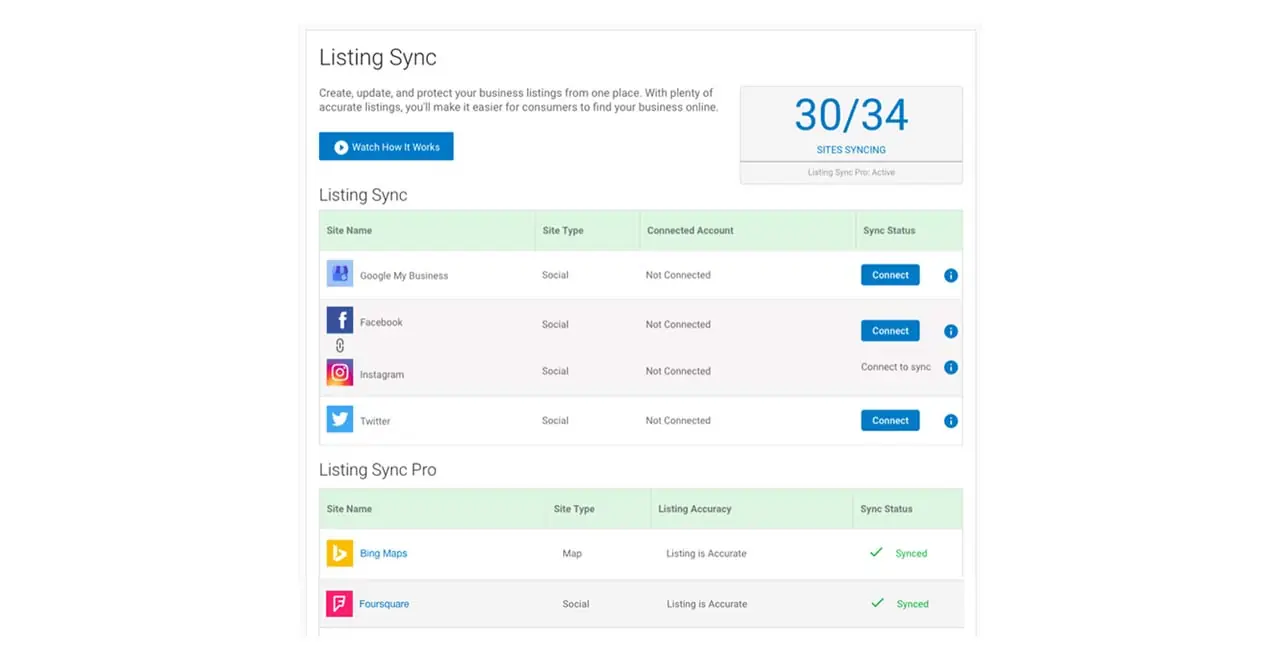Connect the Twitter account
1280x652 pixels.
[x=890, y=421]
